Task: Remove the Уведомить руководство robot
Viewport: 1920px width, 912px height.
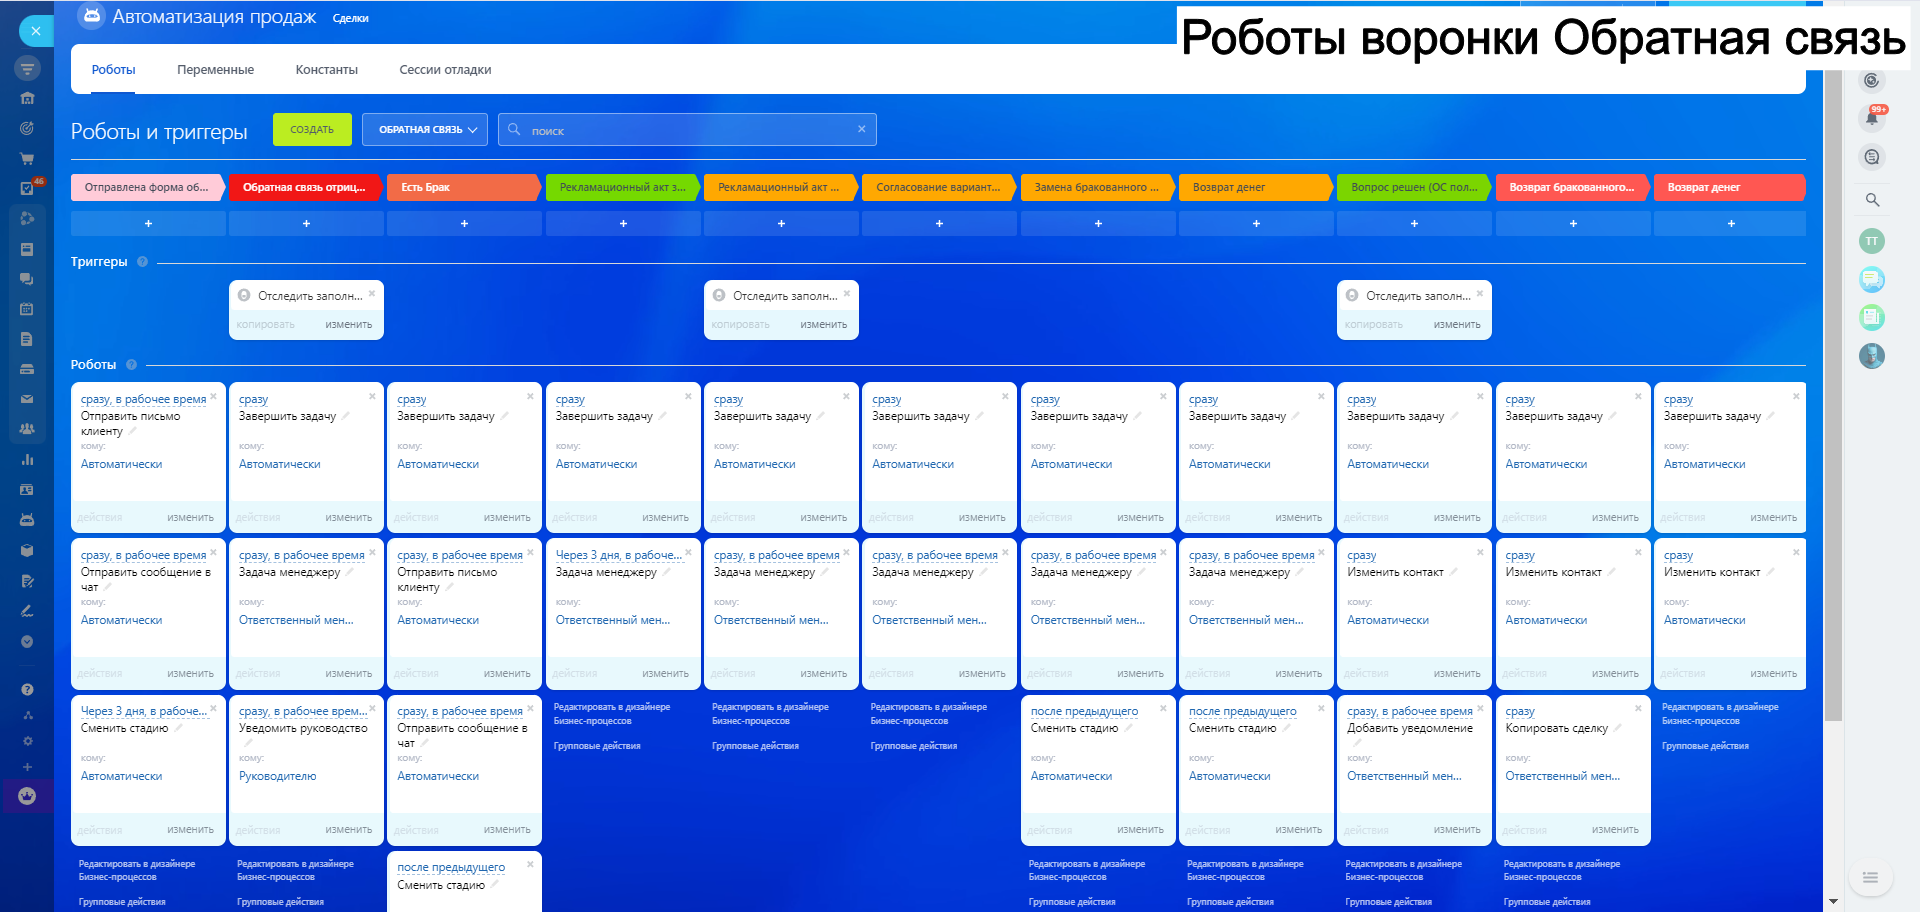Action: 372,708
